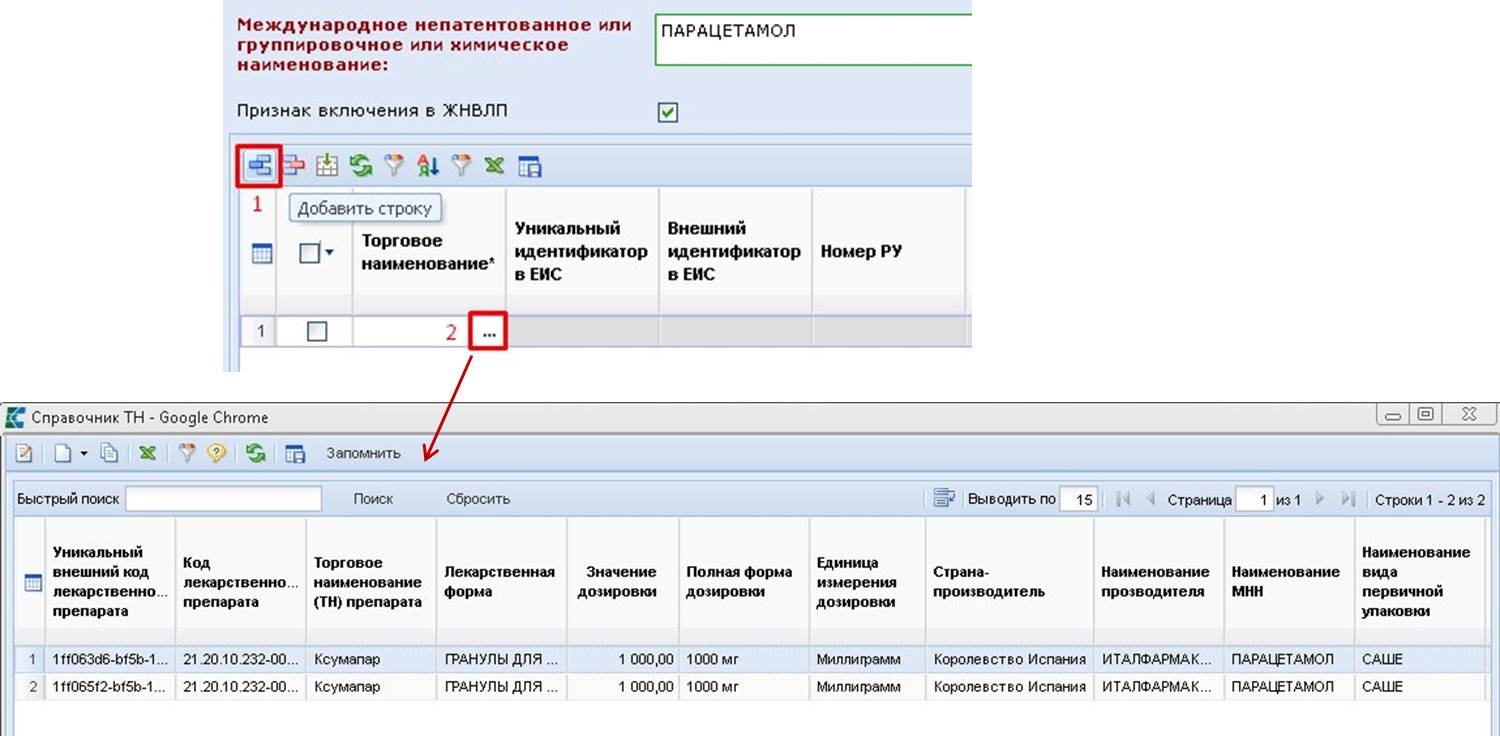Open the ellipsis lookup button in the Торговое наименование cell
The height and width of the screenshot is (736, 1500).
click(x=488, y=332)
